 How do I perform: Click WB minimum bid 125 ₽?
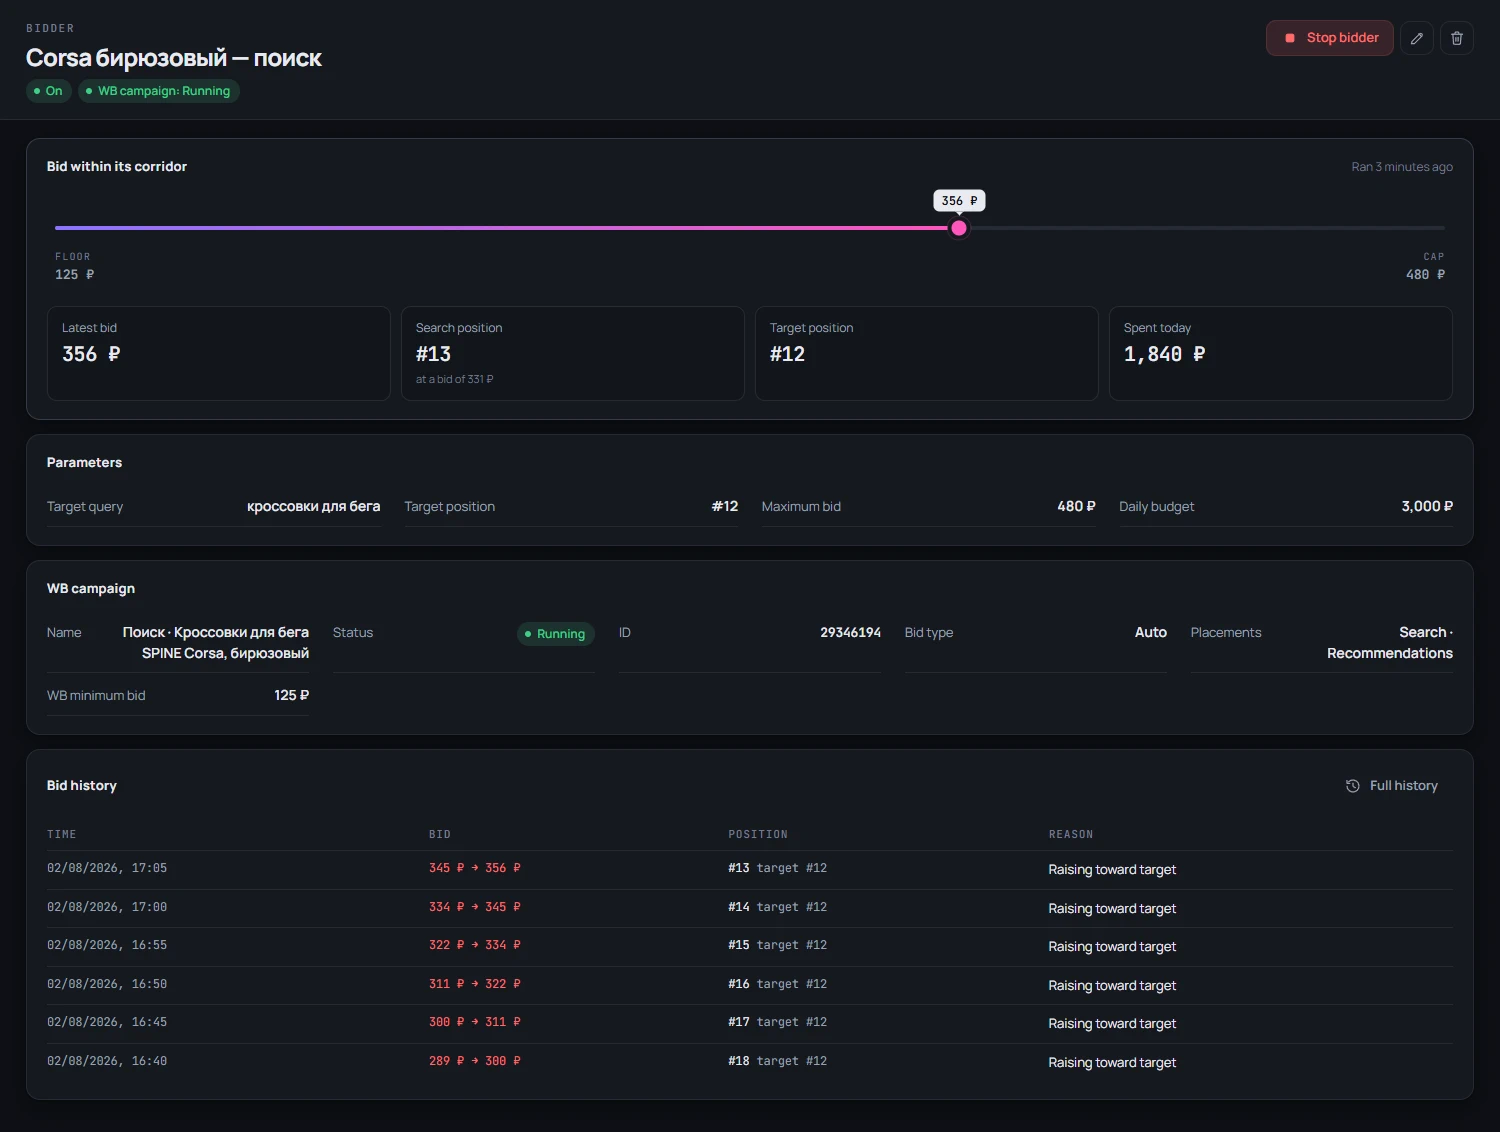(291, 696)
